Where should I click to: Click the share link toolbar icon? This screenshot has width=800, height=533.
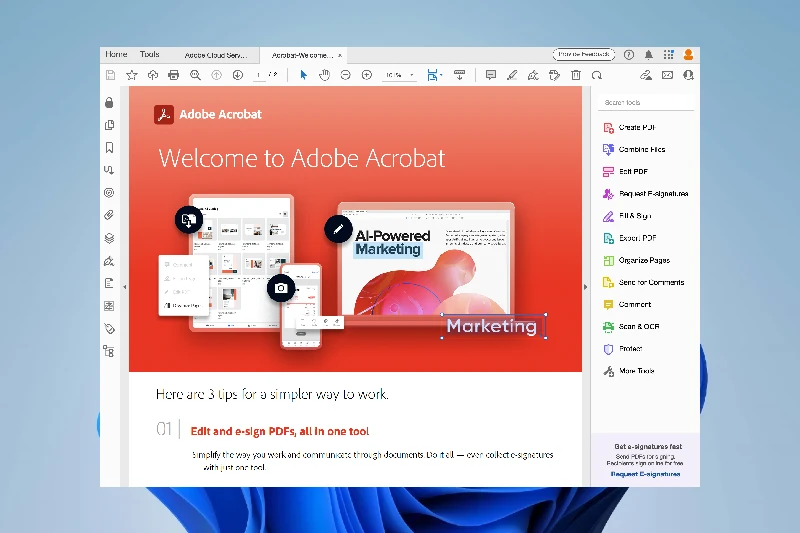click(646, 75)
